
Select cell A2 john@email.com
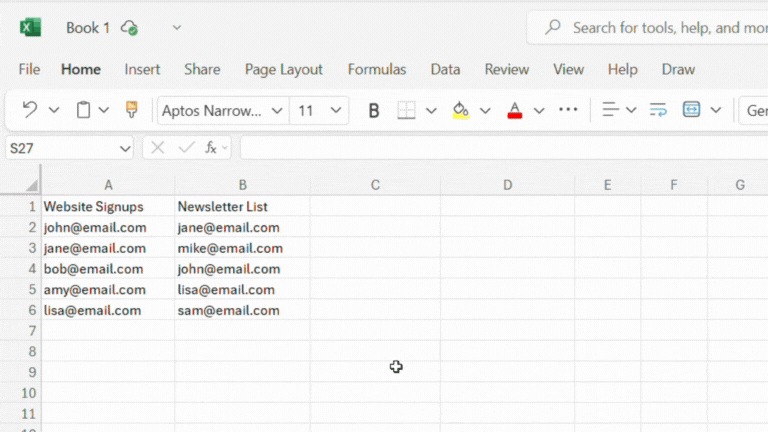(x=108, y=228)
